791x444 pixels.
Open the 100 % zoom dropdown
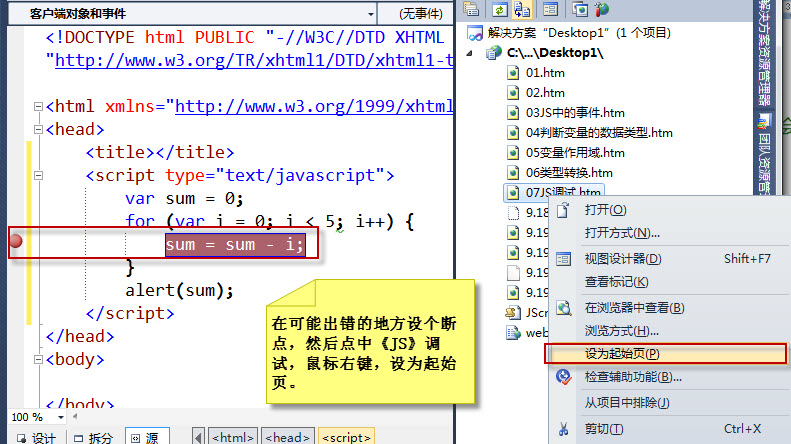coord(61,417)
